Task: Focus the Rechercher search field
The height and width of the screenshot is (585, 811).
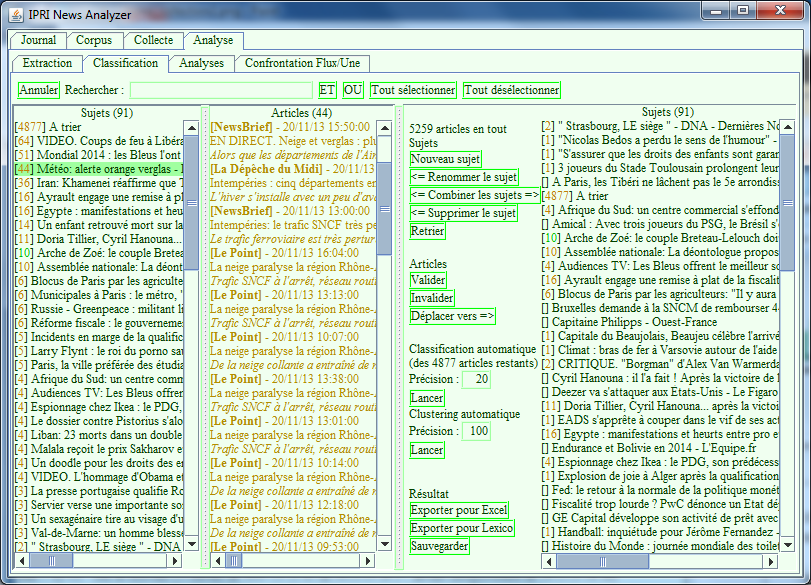Action: (x=221, y=90)
